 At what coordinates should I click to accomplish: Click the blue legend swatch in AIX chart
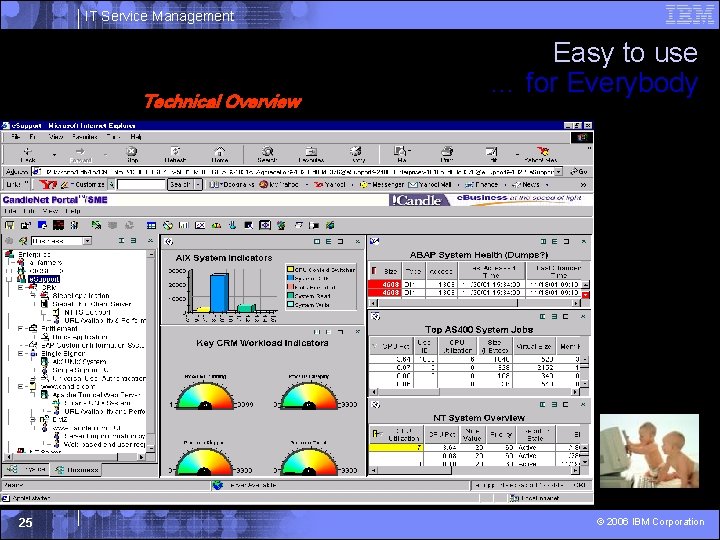pos(290,278)
